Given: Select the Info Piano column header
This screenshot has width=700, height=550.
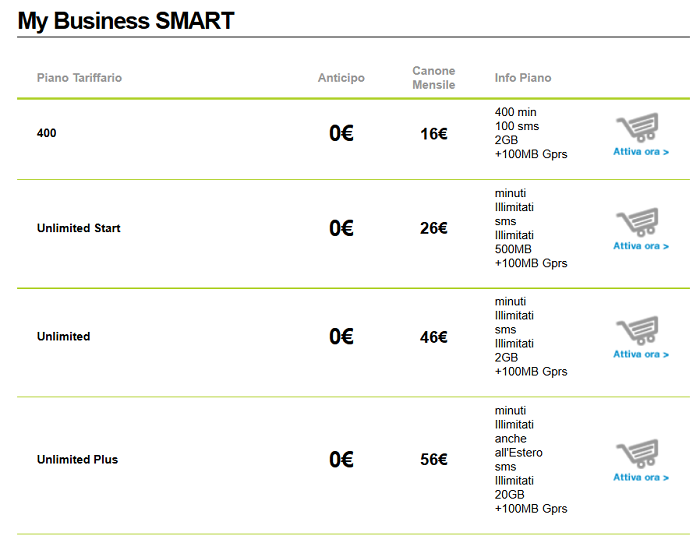Looking at the screenshot, I should click(523, 78).
